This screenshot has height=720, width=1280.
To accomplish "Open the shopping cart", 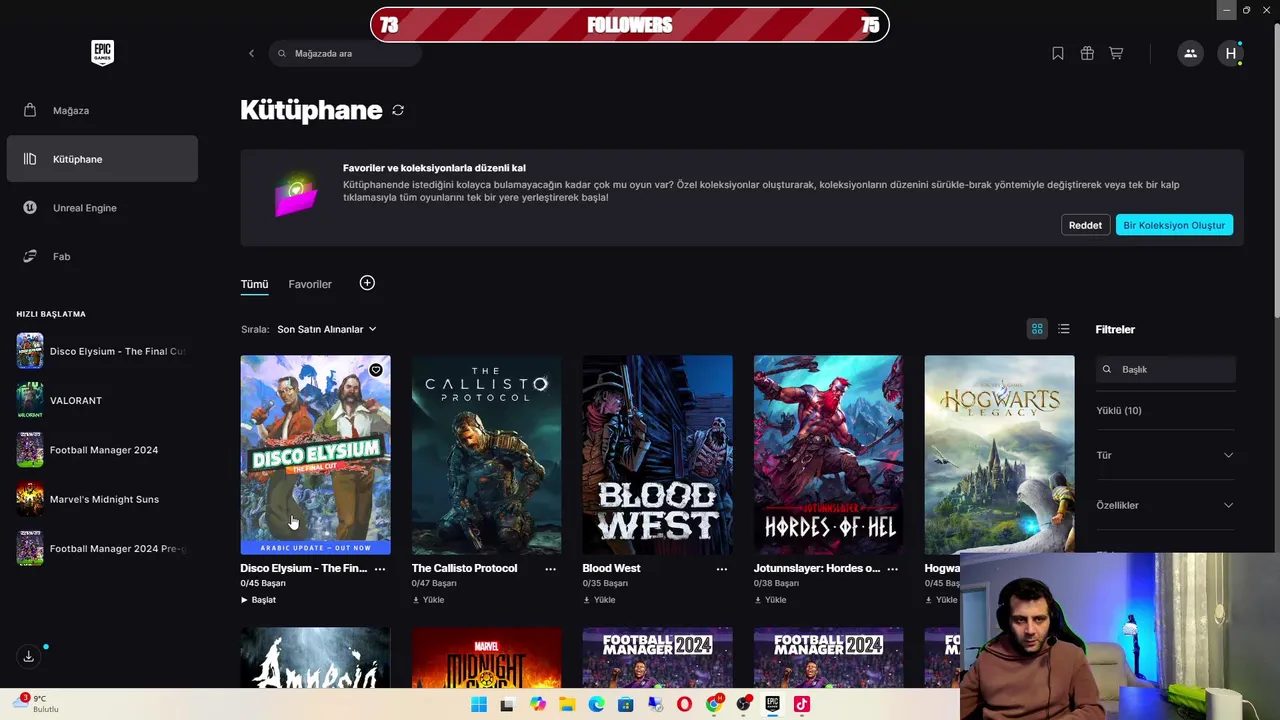I will click(1116, 53).
